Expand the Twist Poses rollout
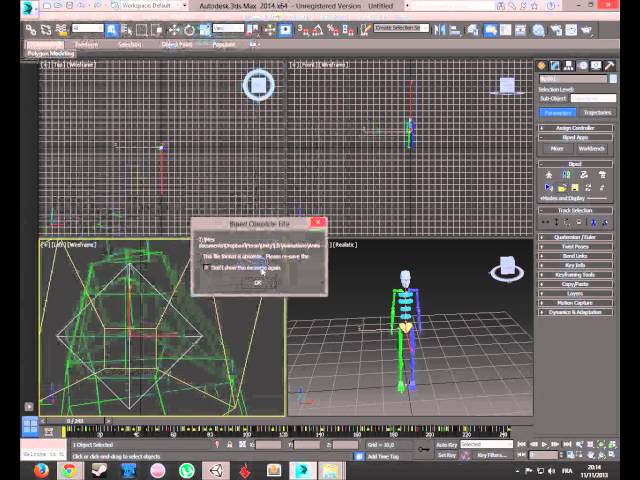Viewport: 640px width, 480px height. tap(575, 246)
